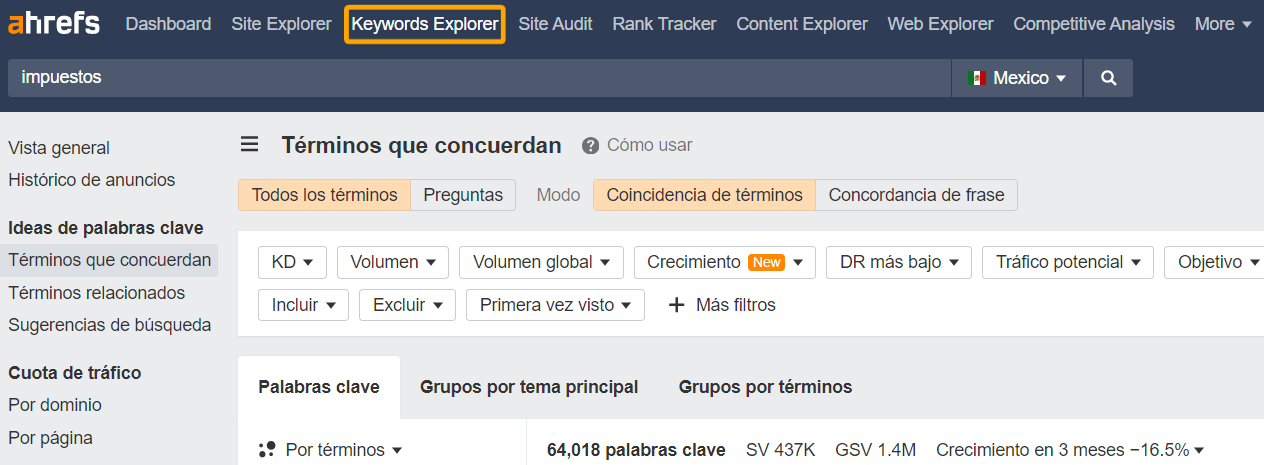
Task: Toggle the hamburger sidebar menu icon
Action: (249, 145)
